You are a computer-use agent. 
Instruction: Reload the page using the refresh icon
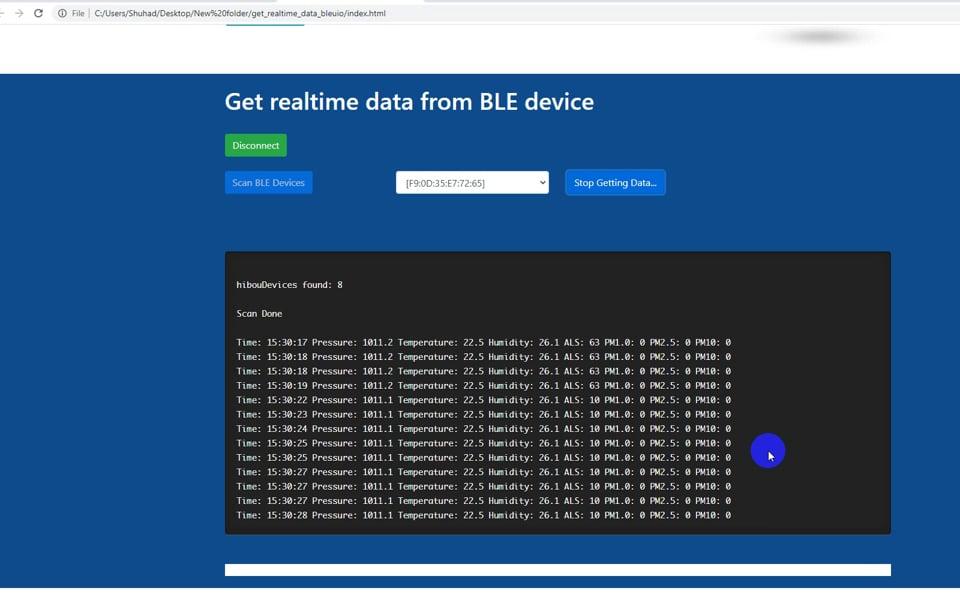coord(38,13)
